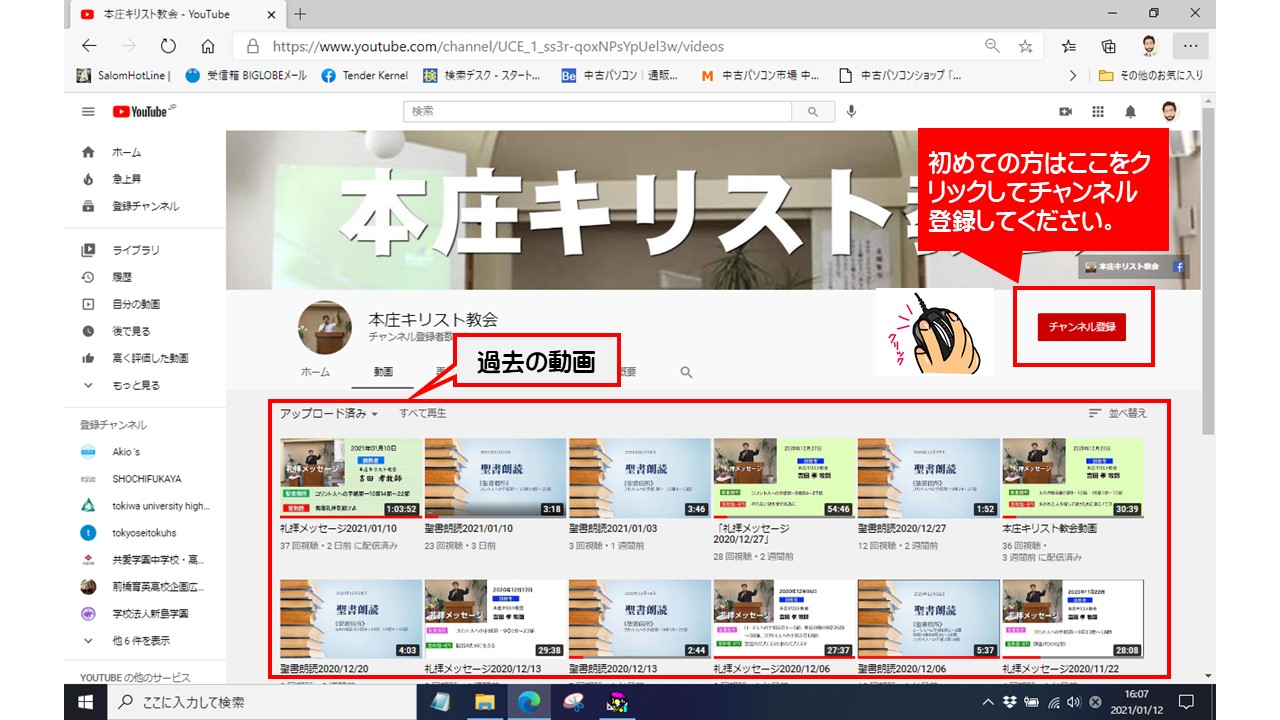This screenshot has height=720, width=1280.
Task: Click the YouTube 検索 input field
Action: 598,112
